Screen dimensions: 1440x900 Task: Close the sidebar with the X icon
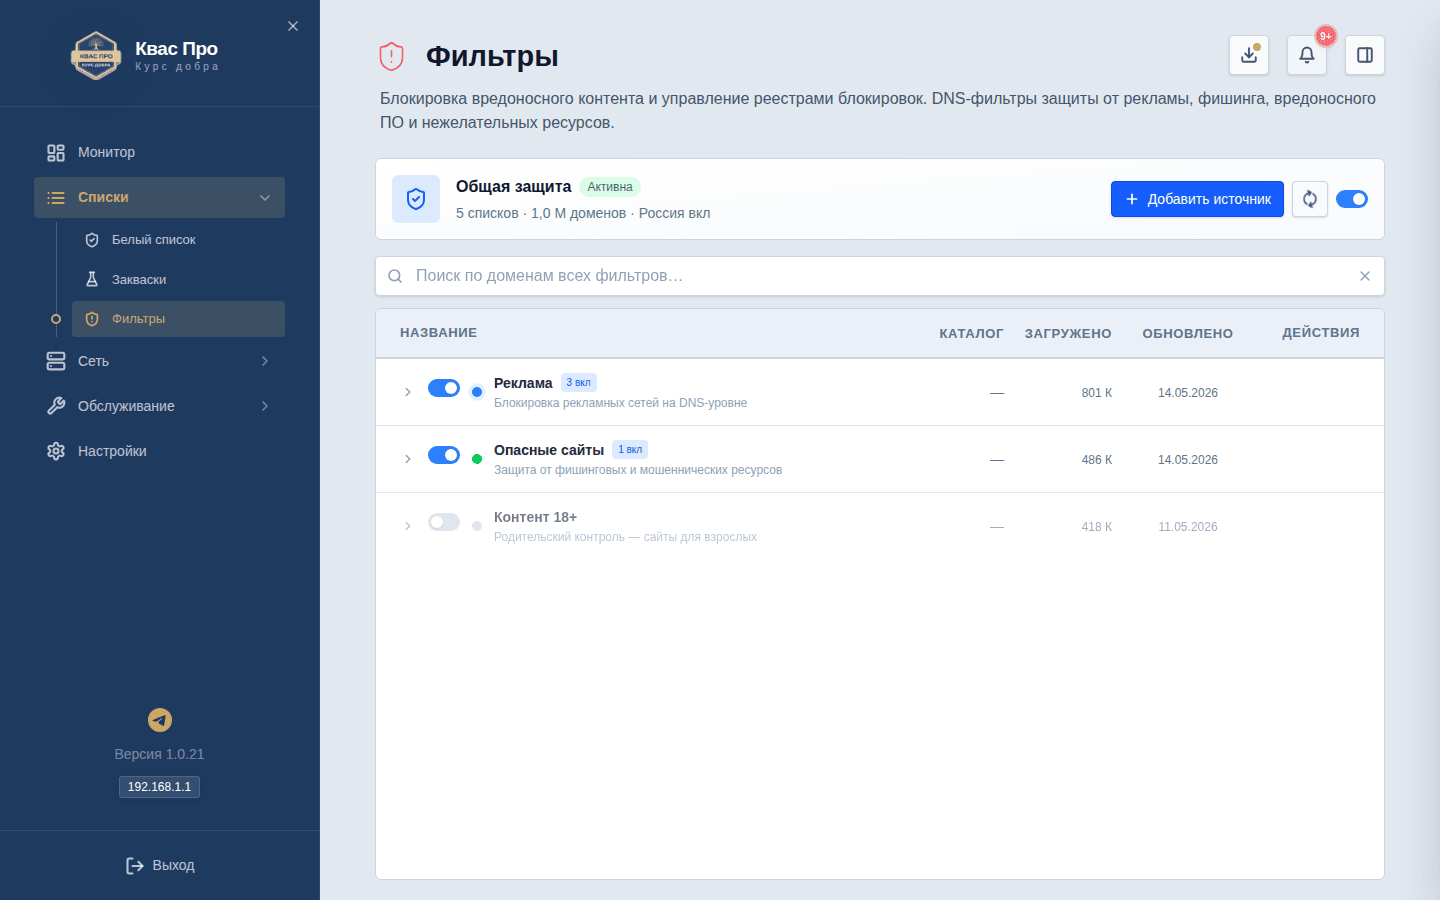[293, 26]
